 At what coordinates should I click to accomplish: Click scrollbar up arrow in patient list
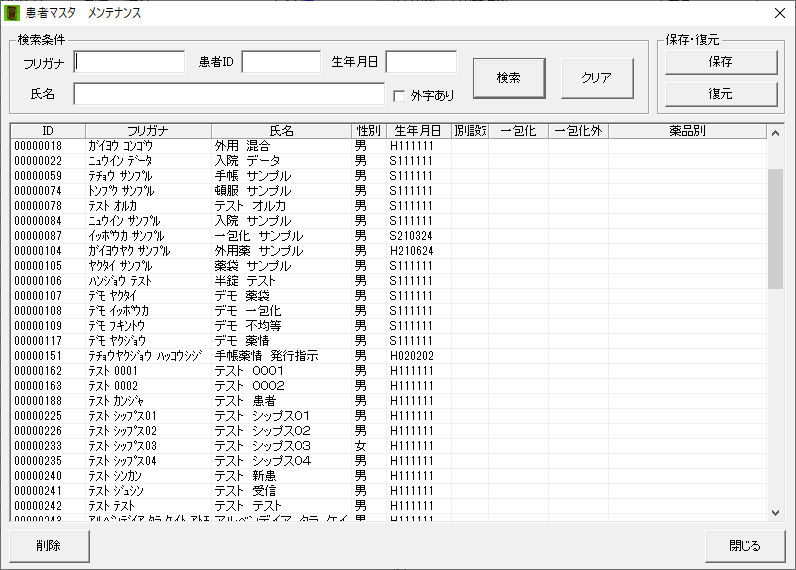[775, 132]
